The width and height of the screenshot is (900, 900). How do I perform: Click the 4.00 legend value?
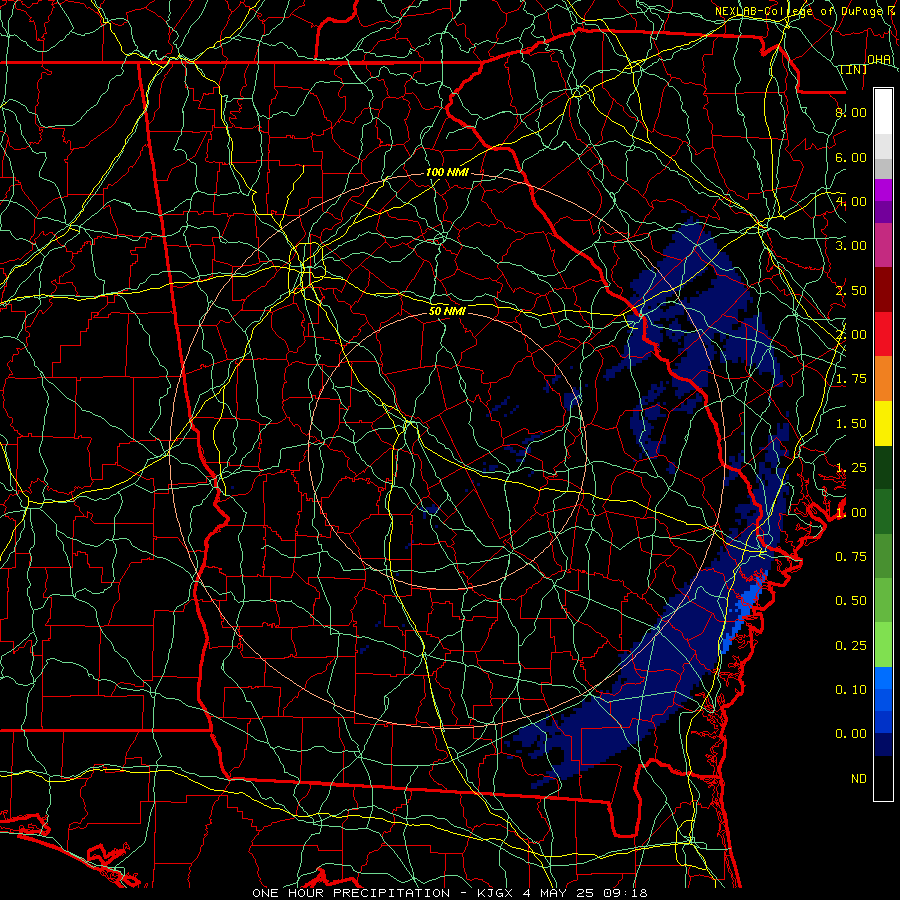[x=851, y=201]
